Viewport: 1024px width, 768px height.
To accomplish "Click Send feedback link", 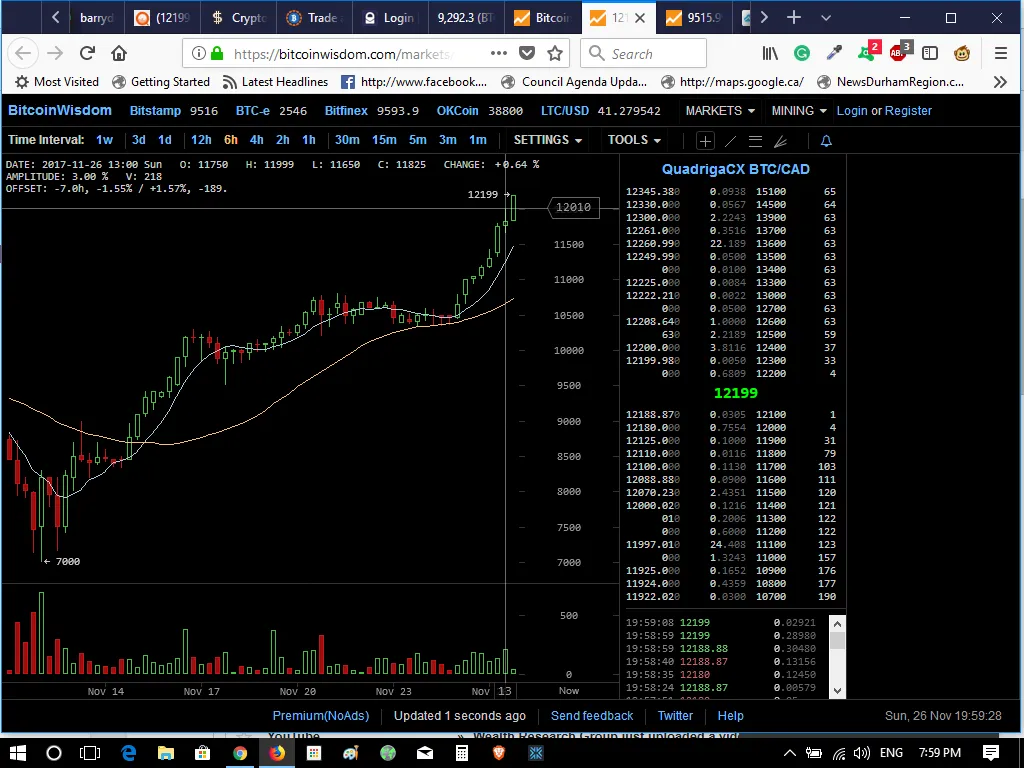I will pyautogui.click(x=592, y=716).
